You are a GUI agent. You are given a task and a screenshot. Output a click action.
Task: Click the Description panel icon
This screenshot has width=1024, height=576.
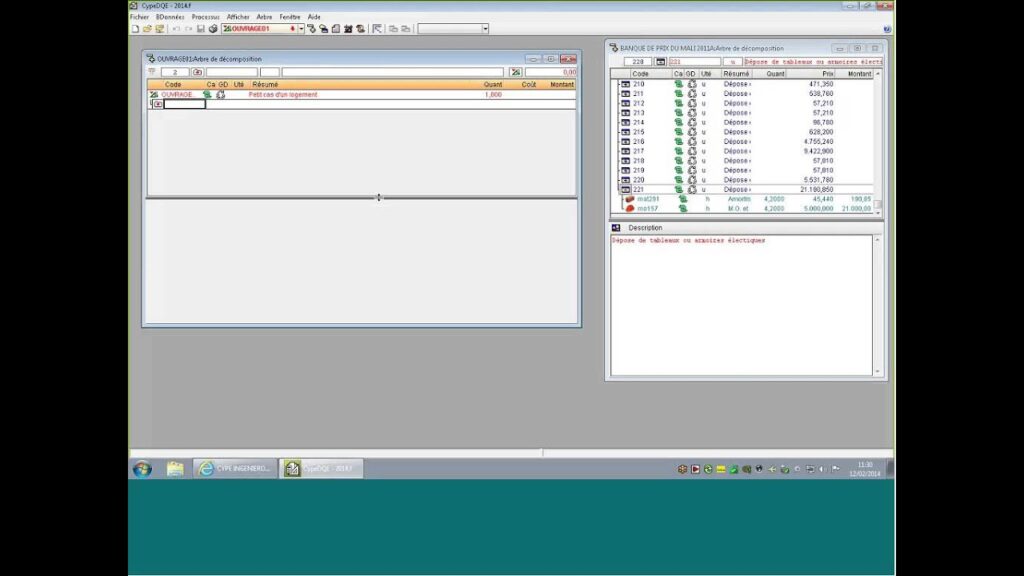click(616, 228)
